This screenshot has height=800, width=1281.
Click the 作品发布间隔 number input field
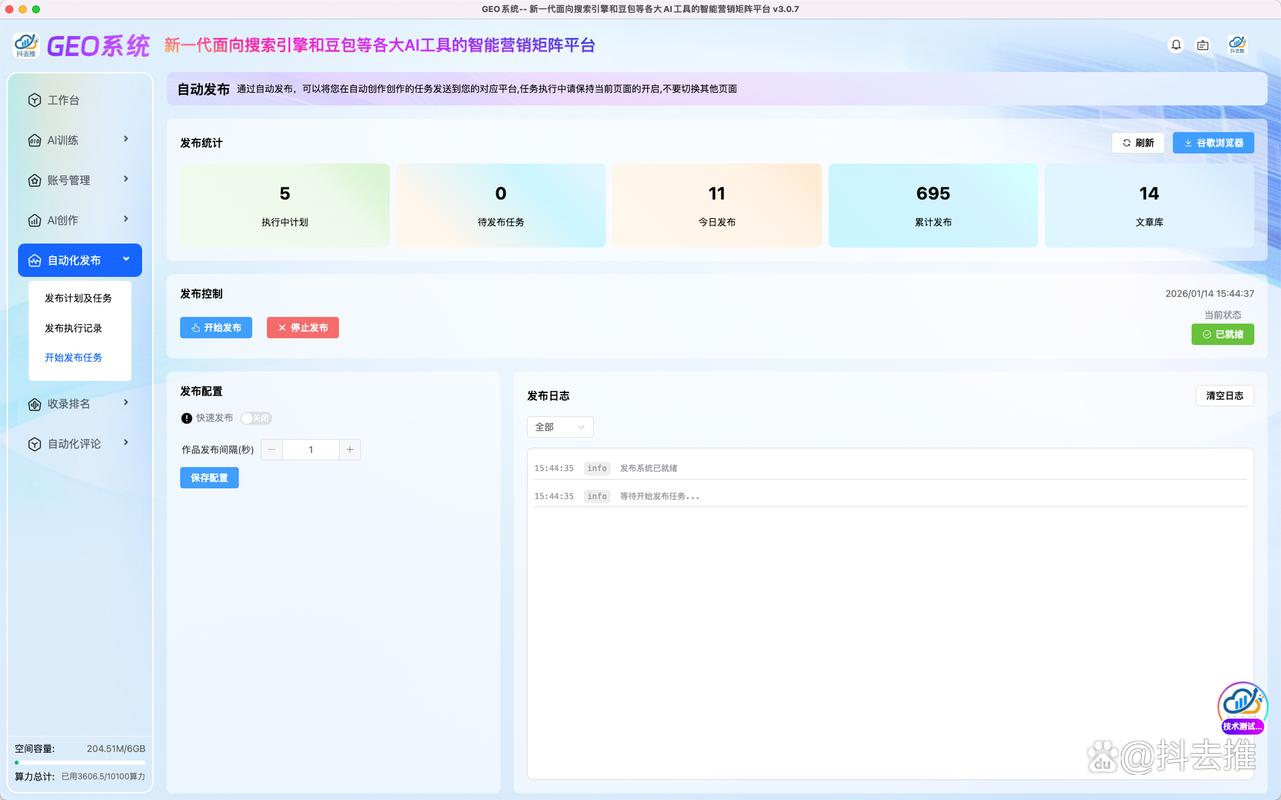[x=311, y=450]
